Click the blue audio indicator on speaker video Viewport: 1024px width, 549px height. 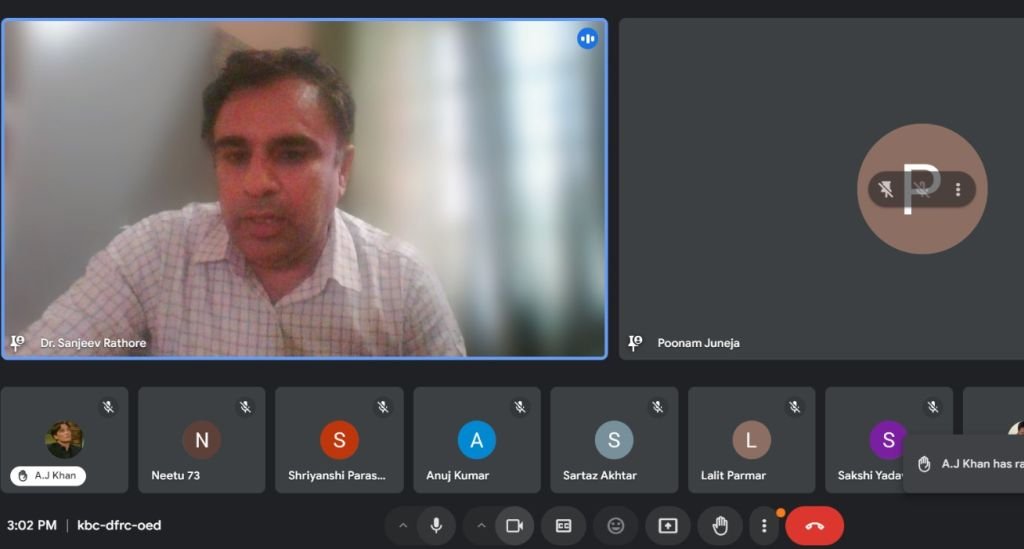[x=587, y=39]
